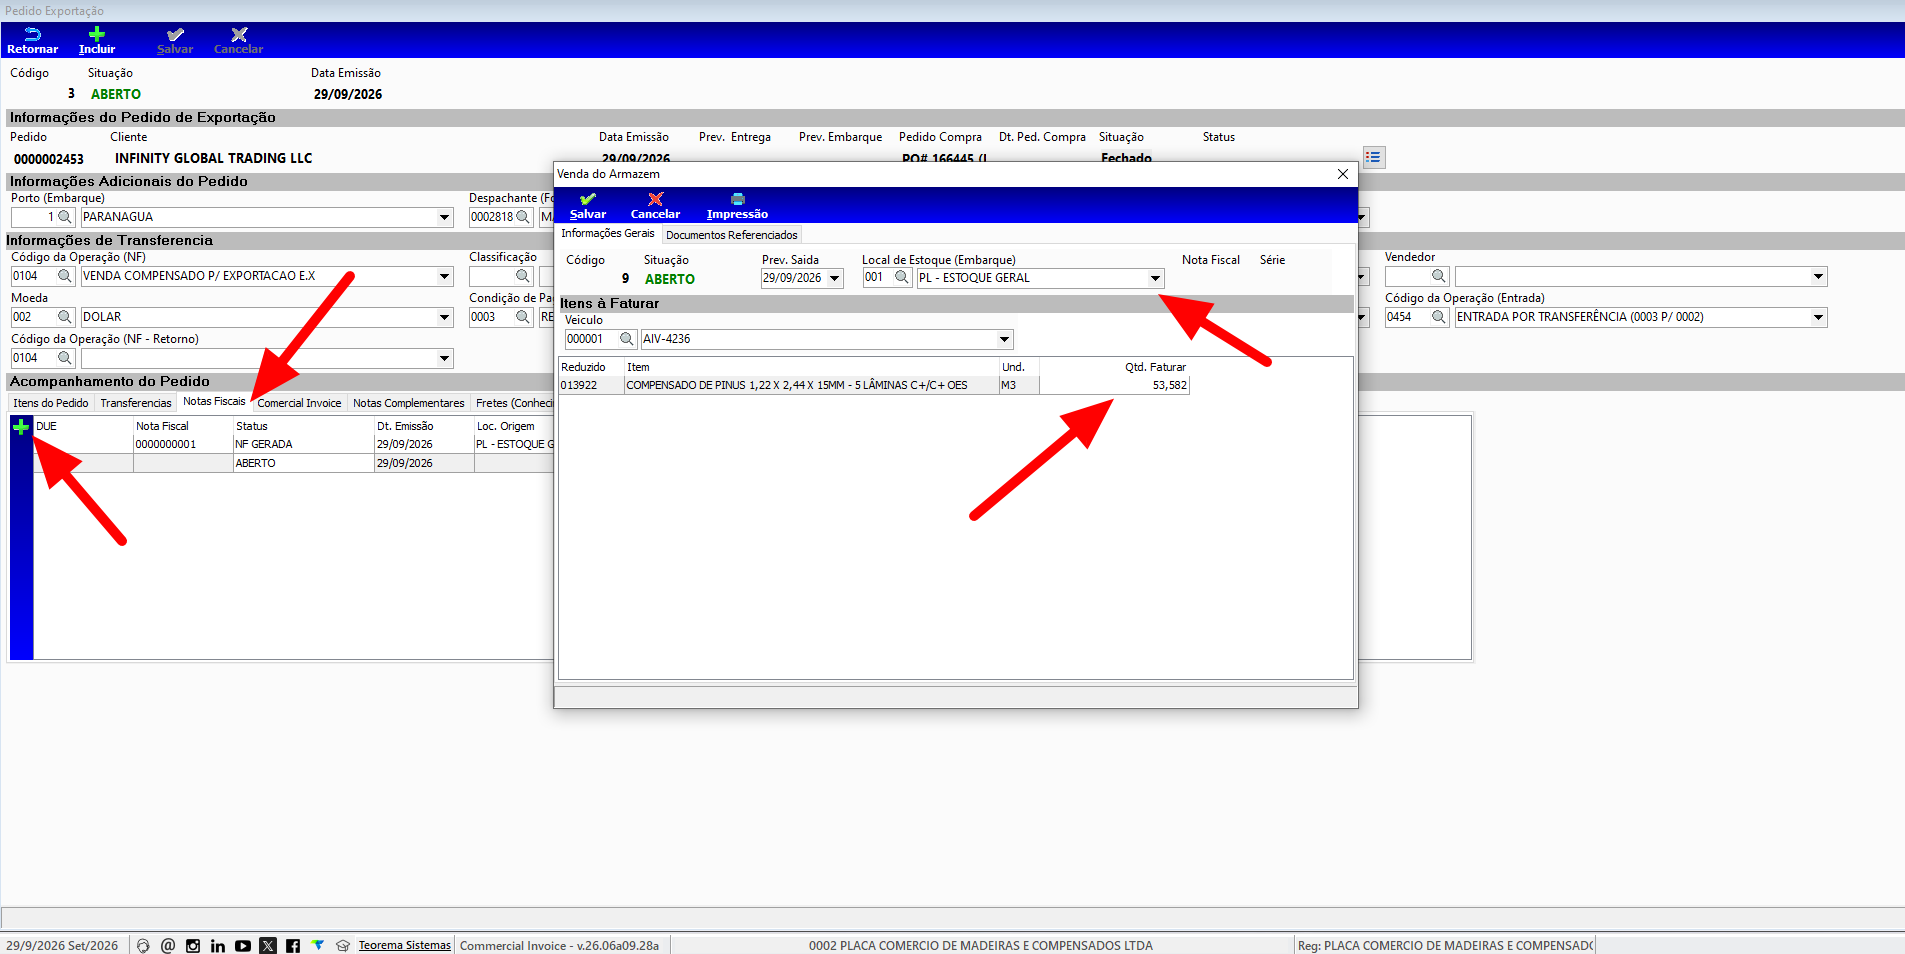Click the Despachante code field 0002818

coord(492,217)
